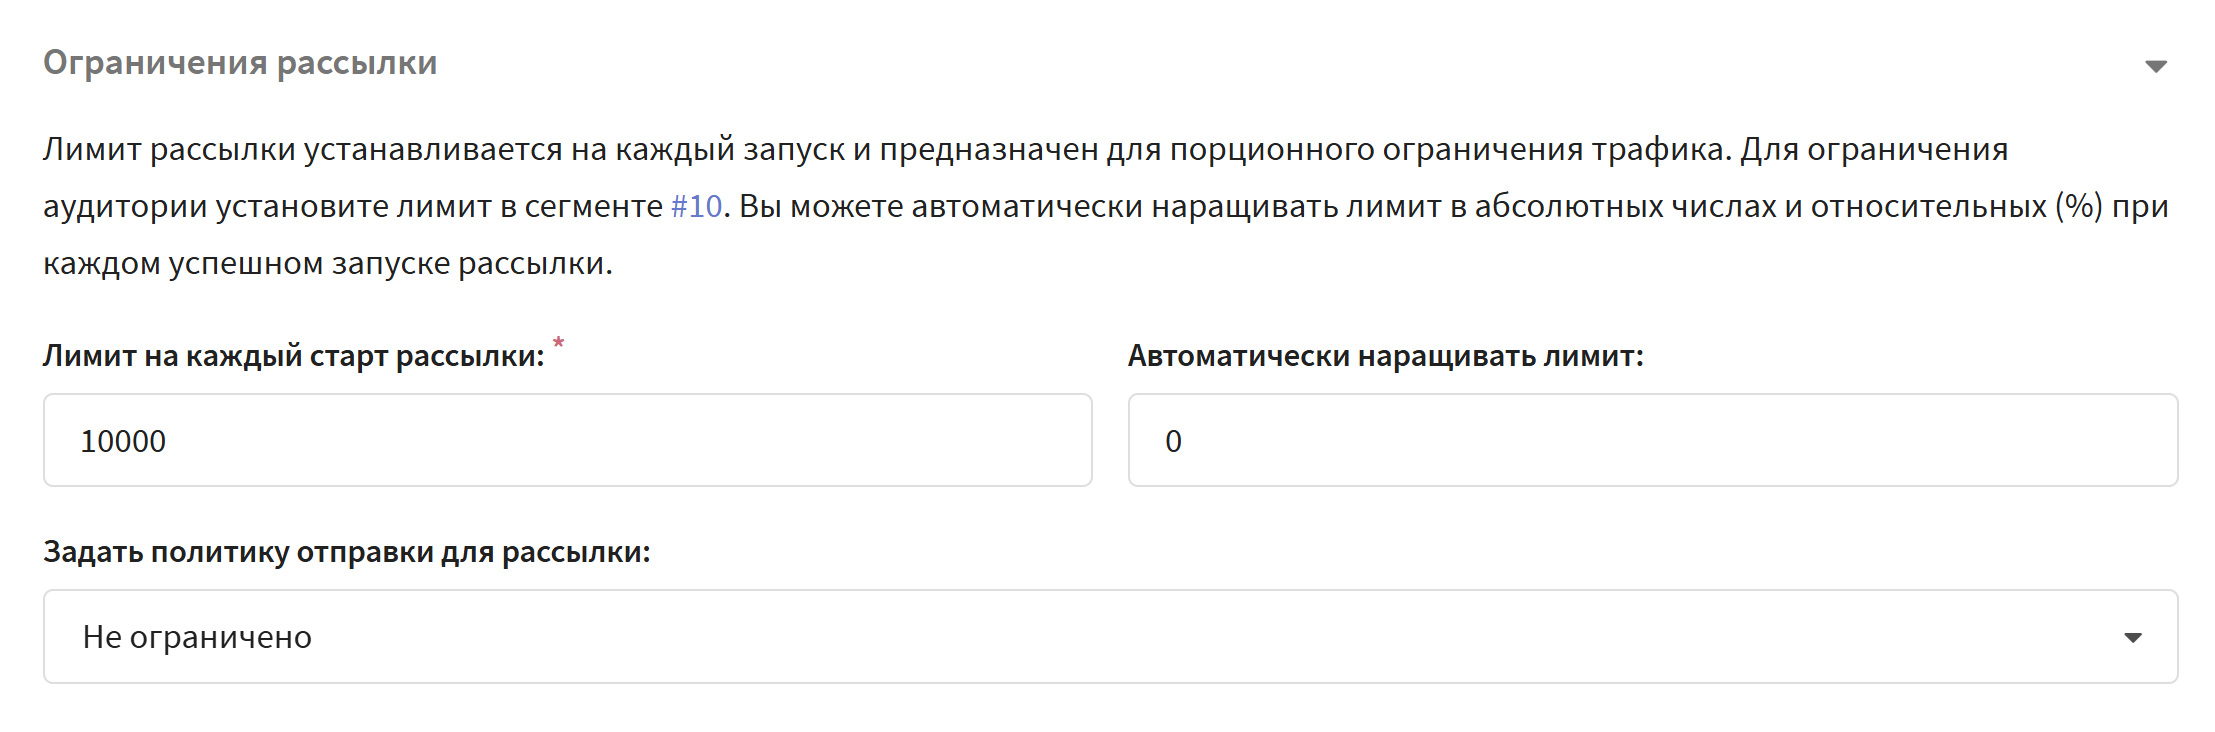Collapse the Ограничения рассылки section arrow
This screenshot has width=2215, height=732.
[2155, 66]
